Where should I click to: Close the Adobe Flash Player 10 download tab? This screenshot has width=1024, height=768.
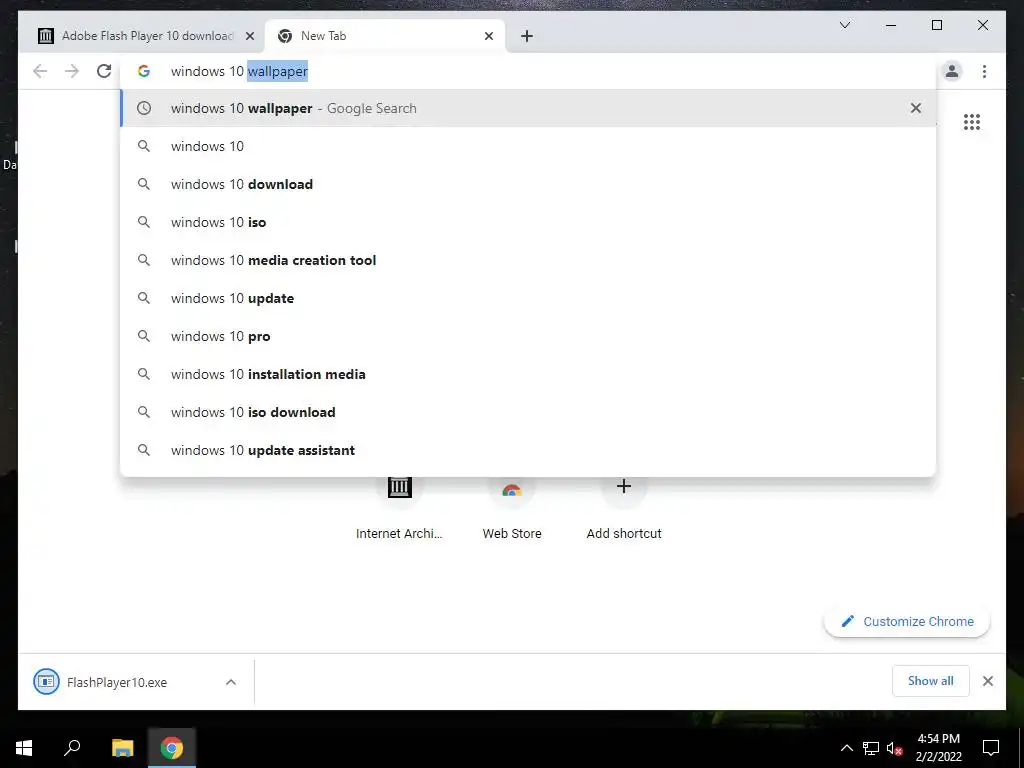249,36
